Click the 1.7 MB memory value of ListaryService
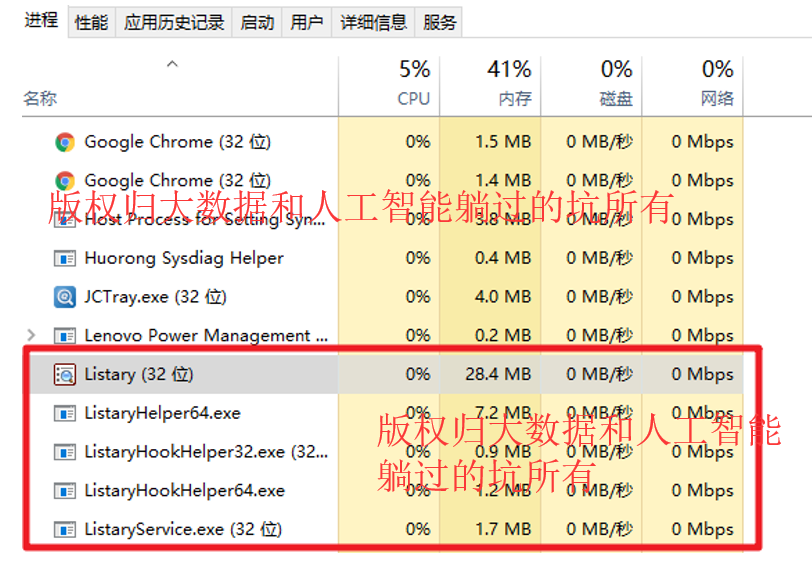 (503, 529)
